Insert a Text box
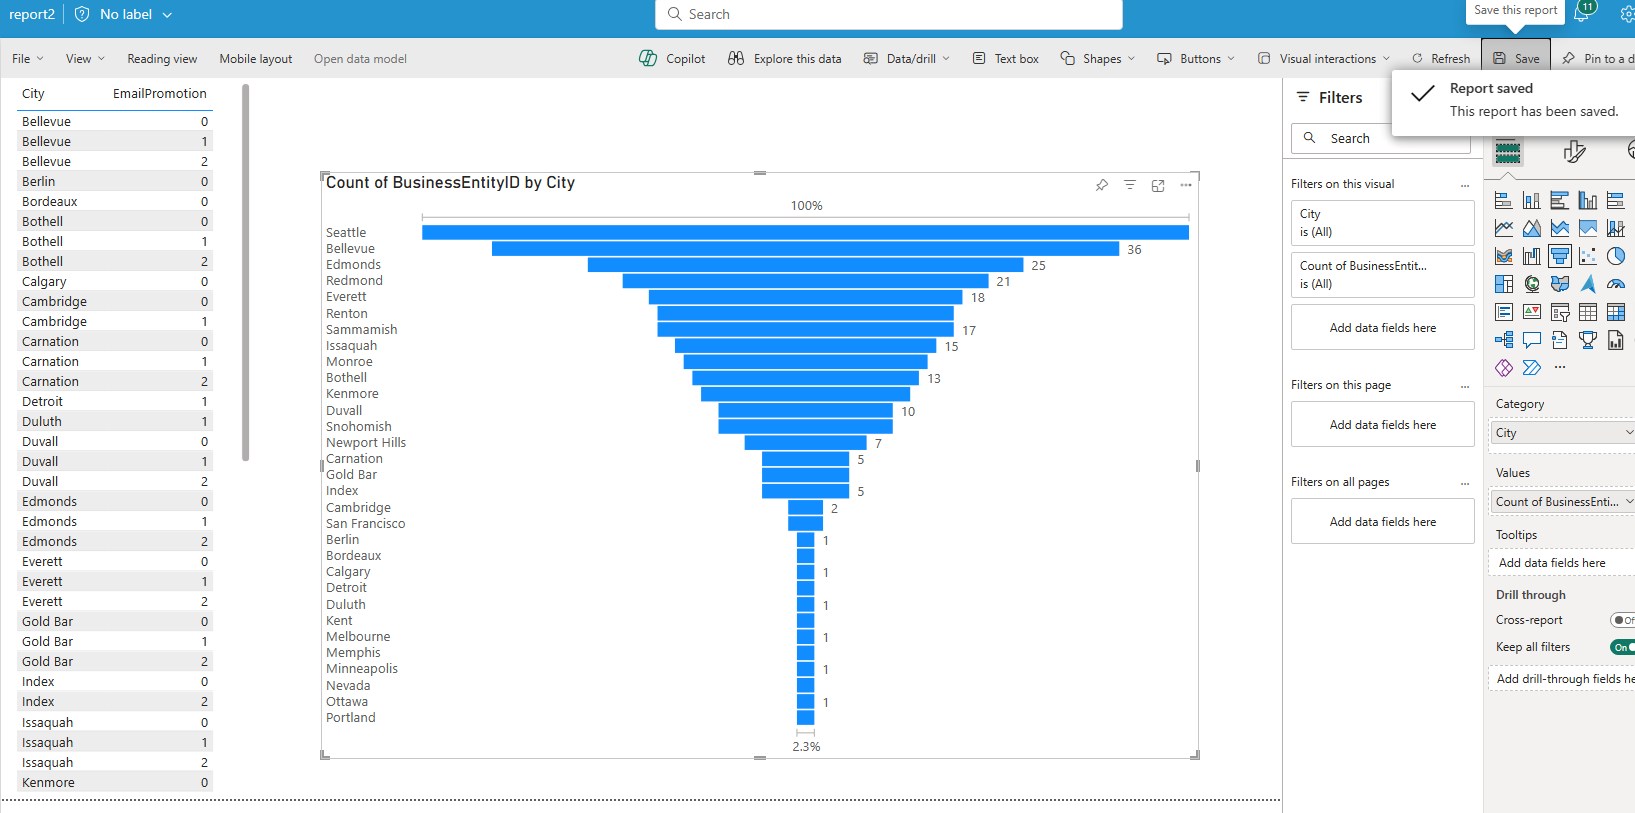This screenshot has width=1635, height=813. 1006,59
